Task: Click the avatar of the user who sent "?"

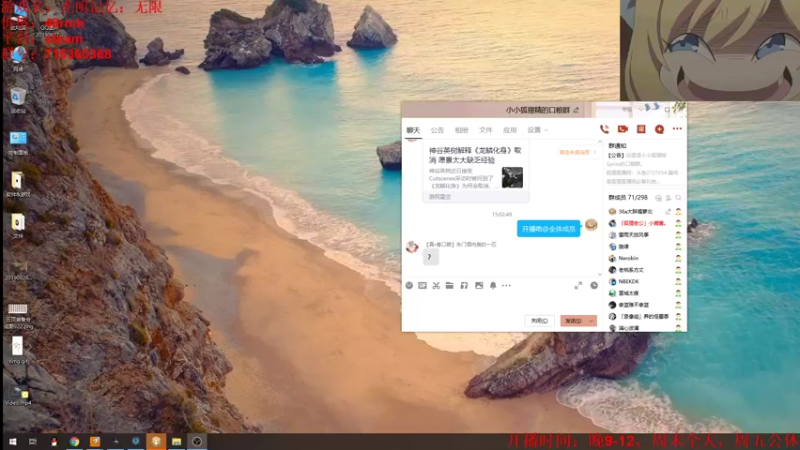Action: point(412,247)
